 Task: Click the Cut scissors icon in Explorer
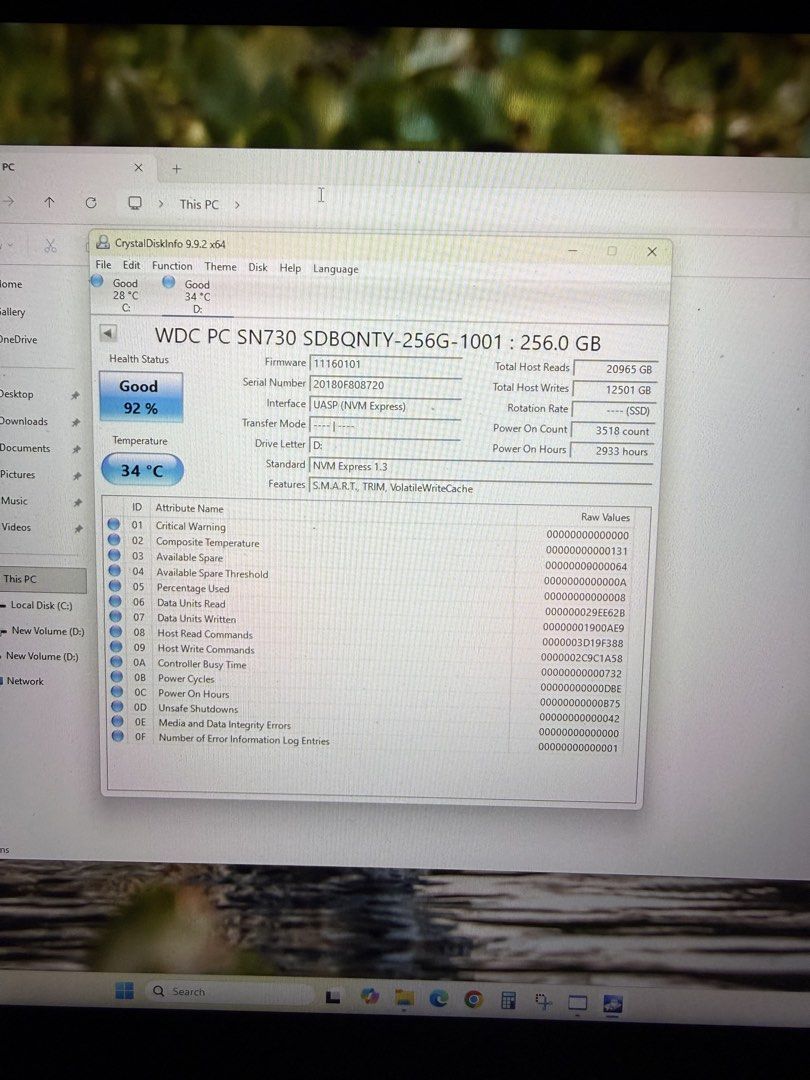50,245
